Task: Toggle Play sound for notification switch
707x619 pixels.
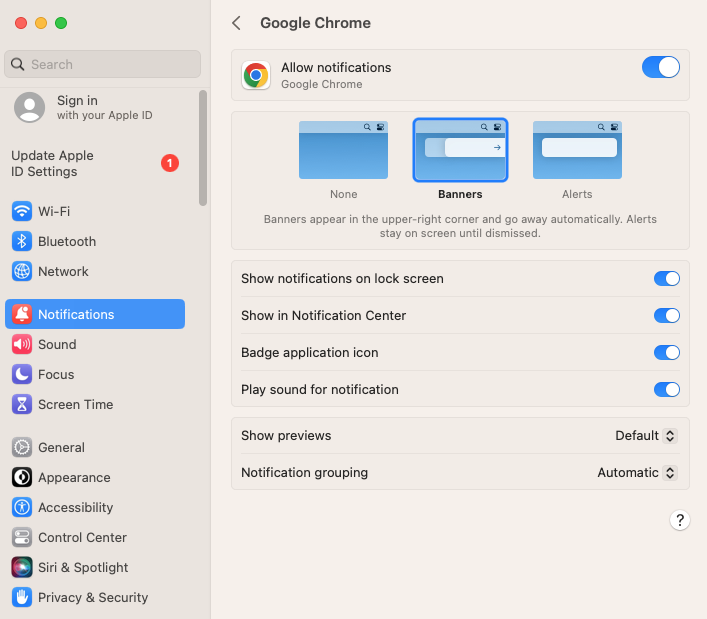Action: [666, 390]
